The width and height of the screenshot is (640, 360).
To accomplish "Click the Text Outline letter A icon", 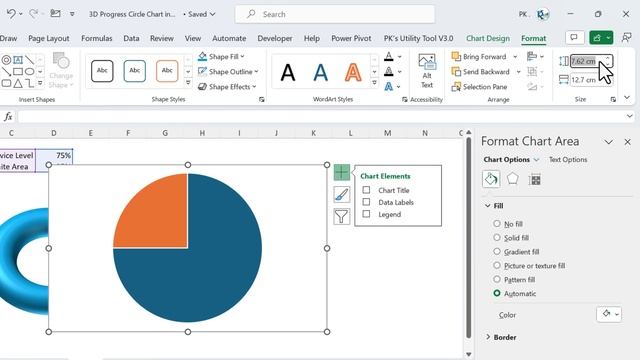I will coord(389,71).
